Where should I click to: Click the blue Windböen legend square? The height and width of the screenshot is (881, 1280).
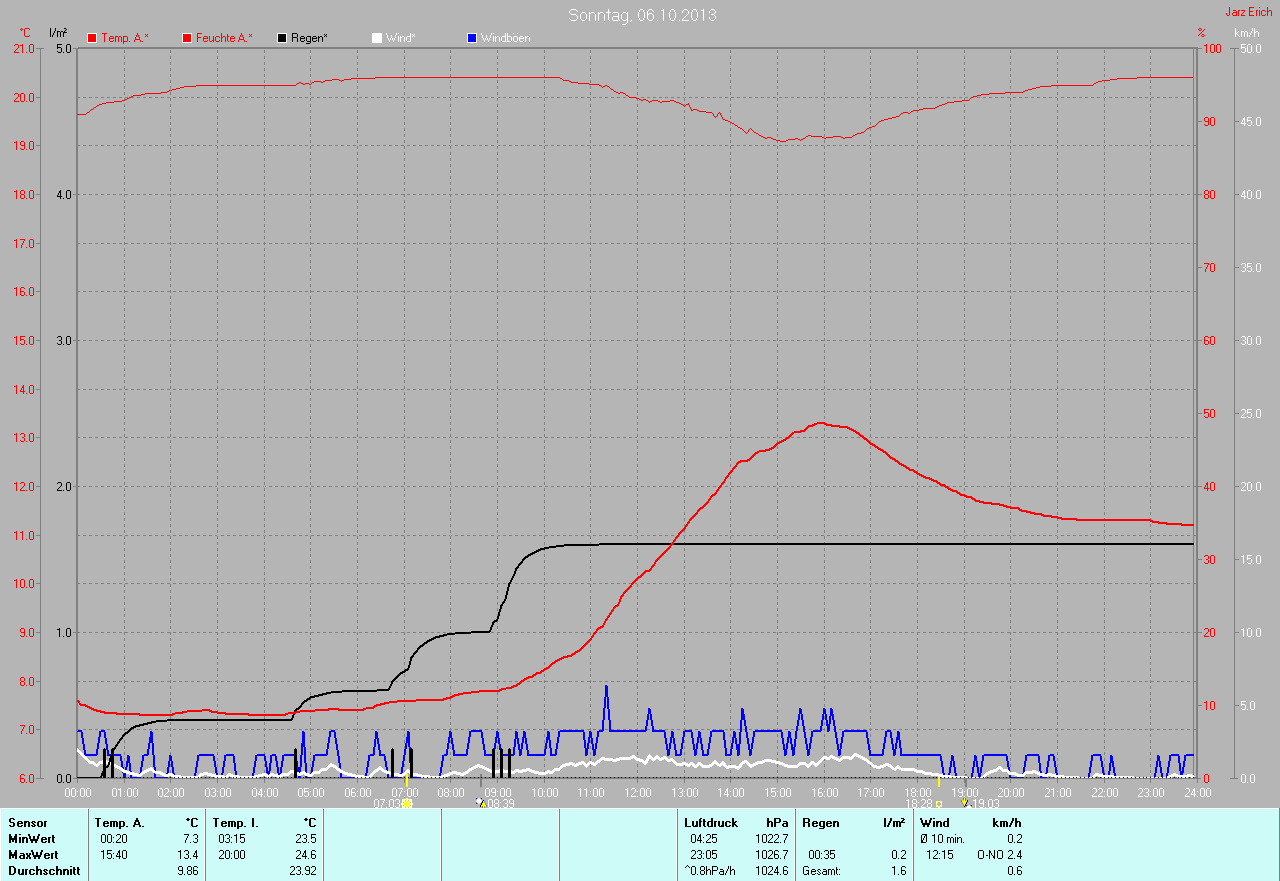(x=472, y=38)
